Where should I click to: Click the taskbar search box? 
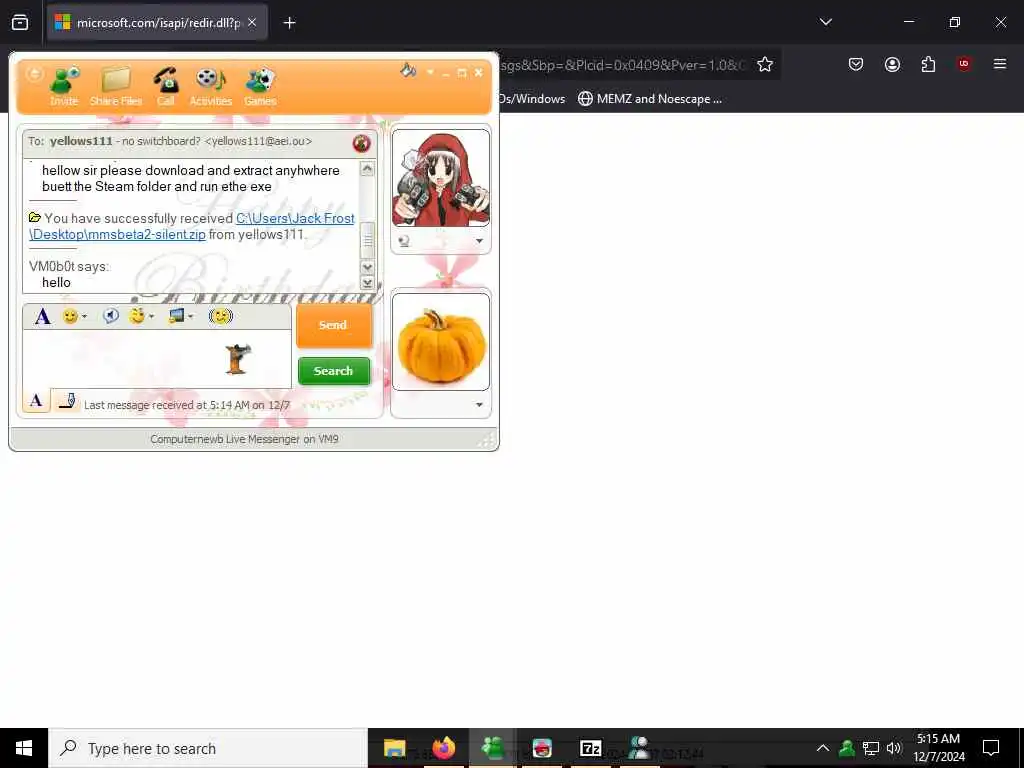tap(208, 748)
